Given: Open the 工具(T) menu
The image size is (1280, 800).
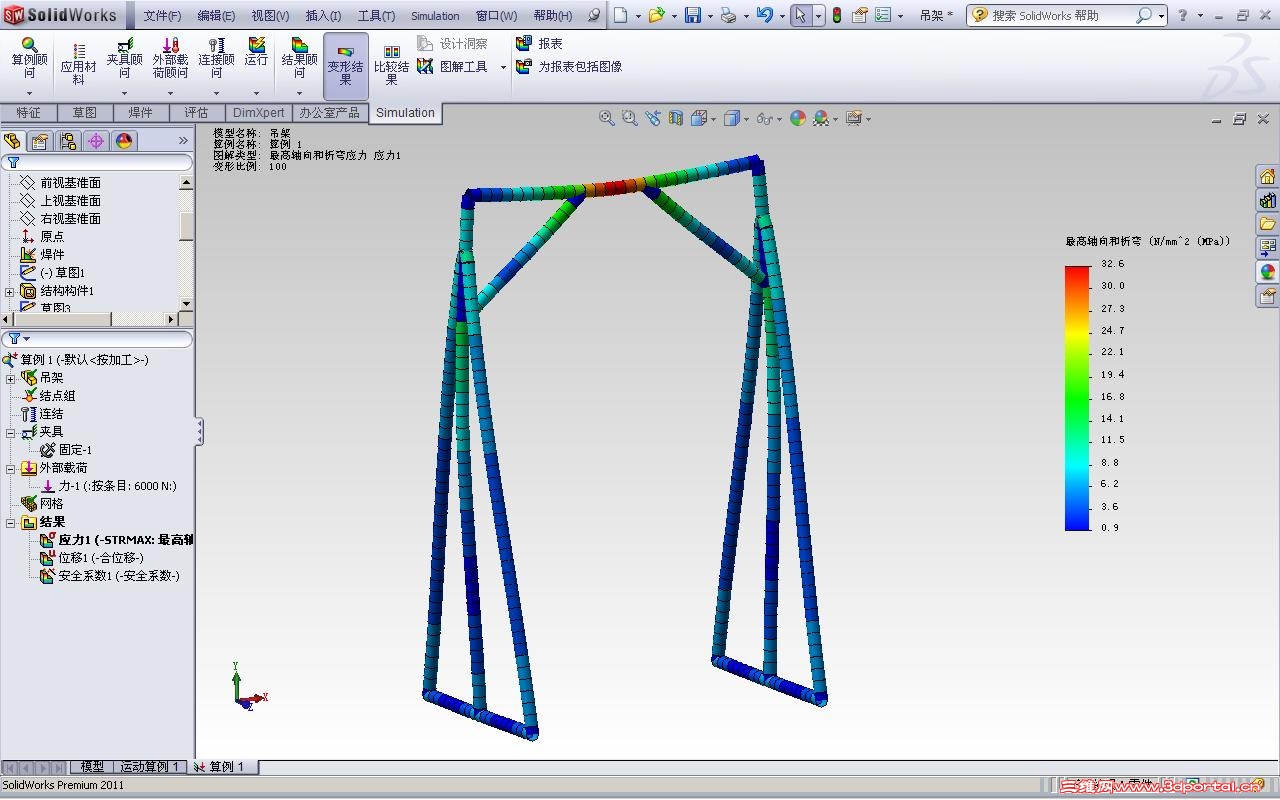Looking at the screenshot, I should [376, 16].
